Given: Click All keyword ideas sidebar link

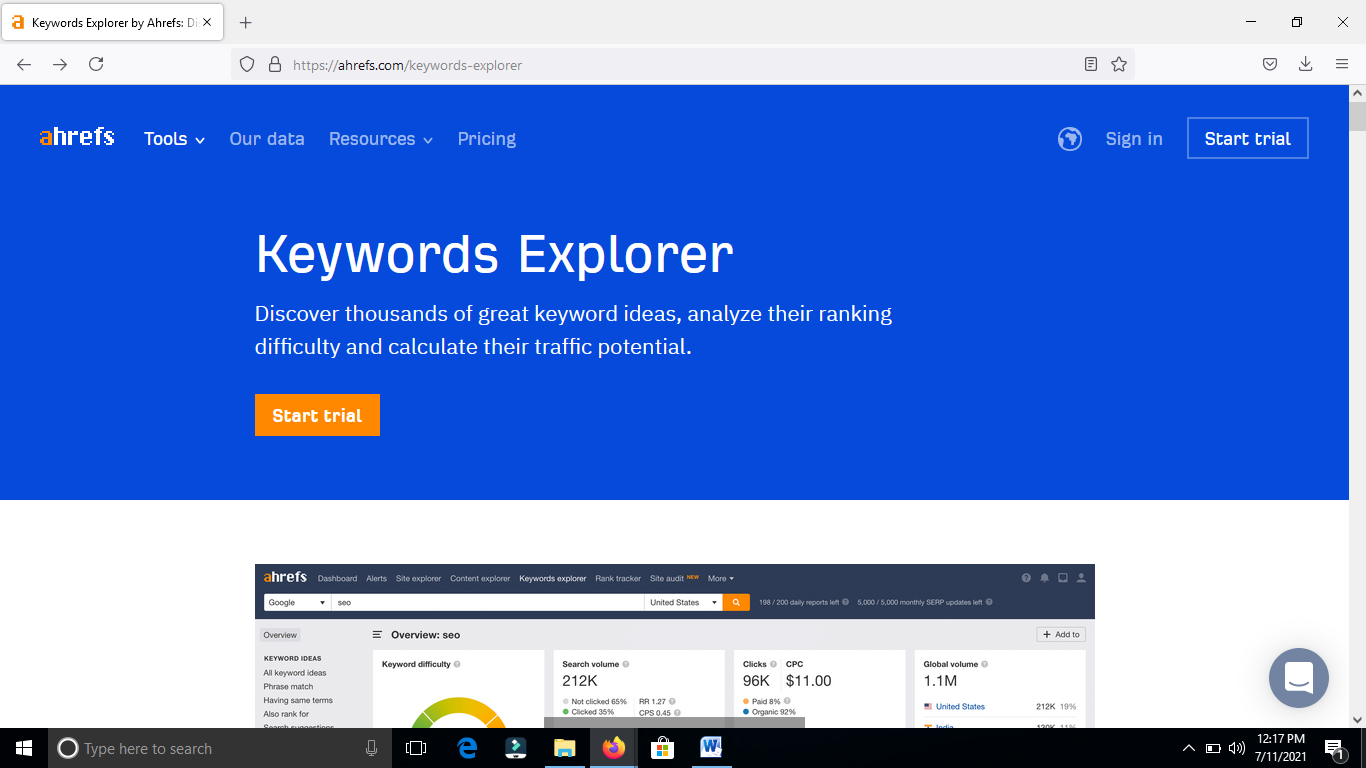Looking at the screenshot, I should (x=295, y=673).
